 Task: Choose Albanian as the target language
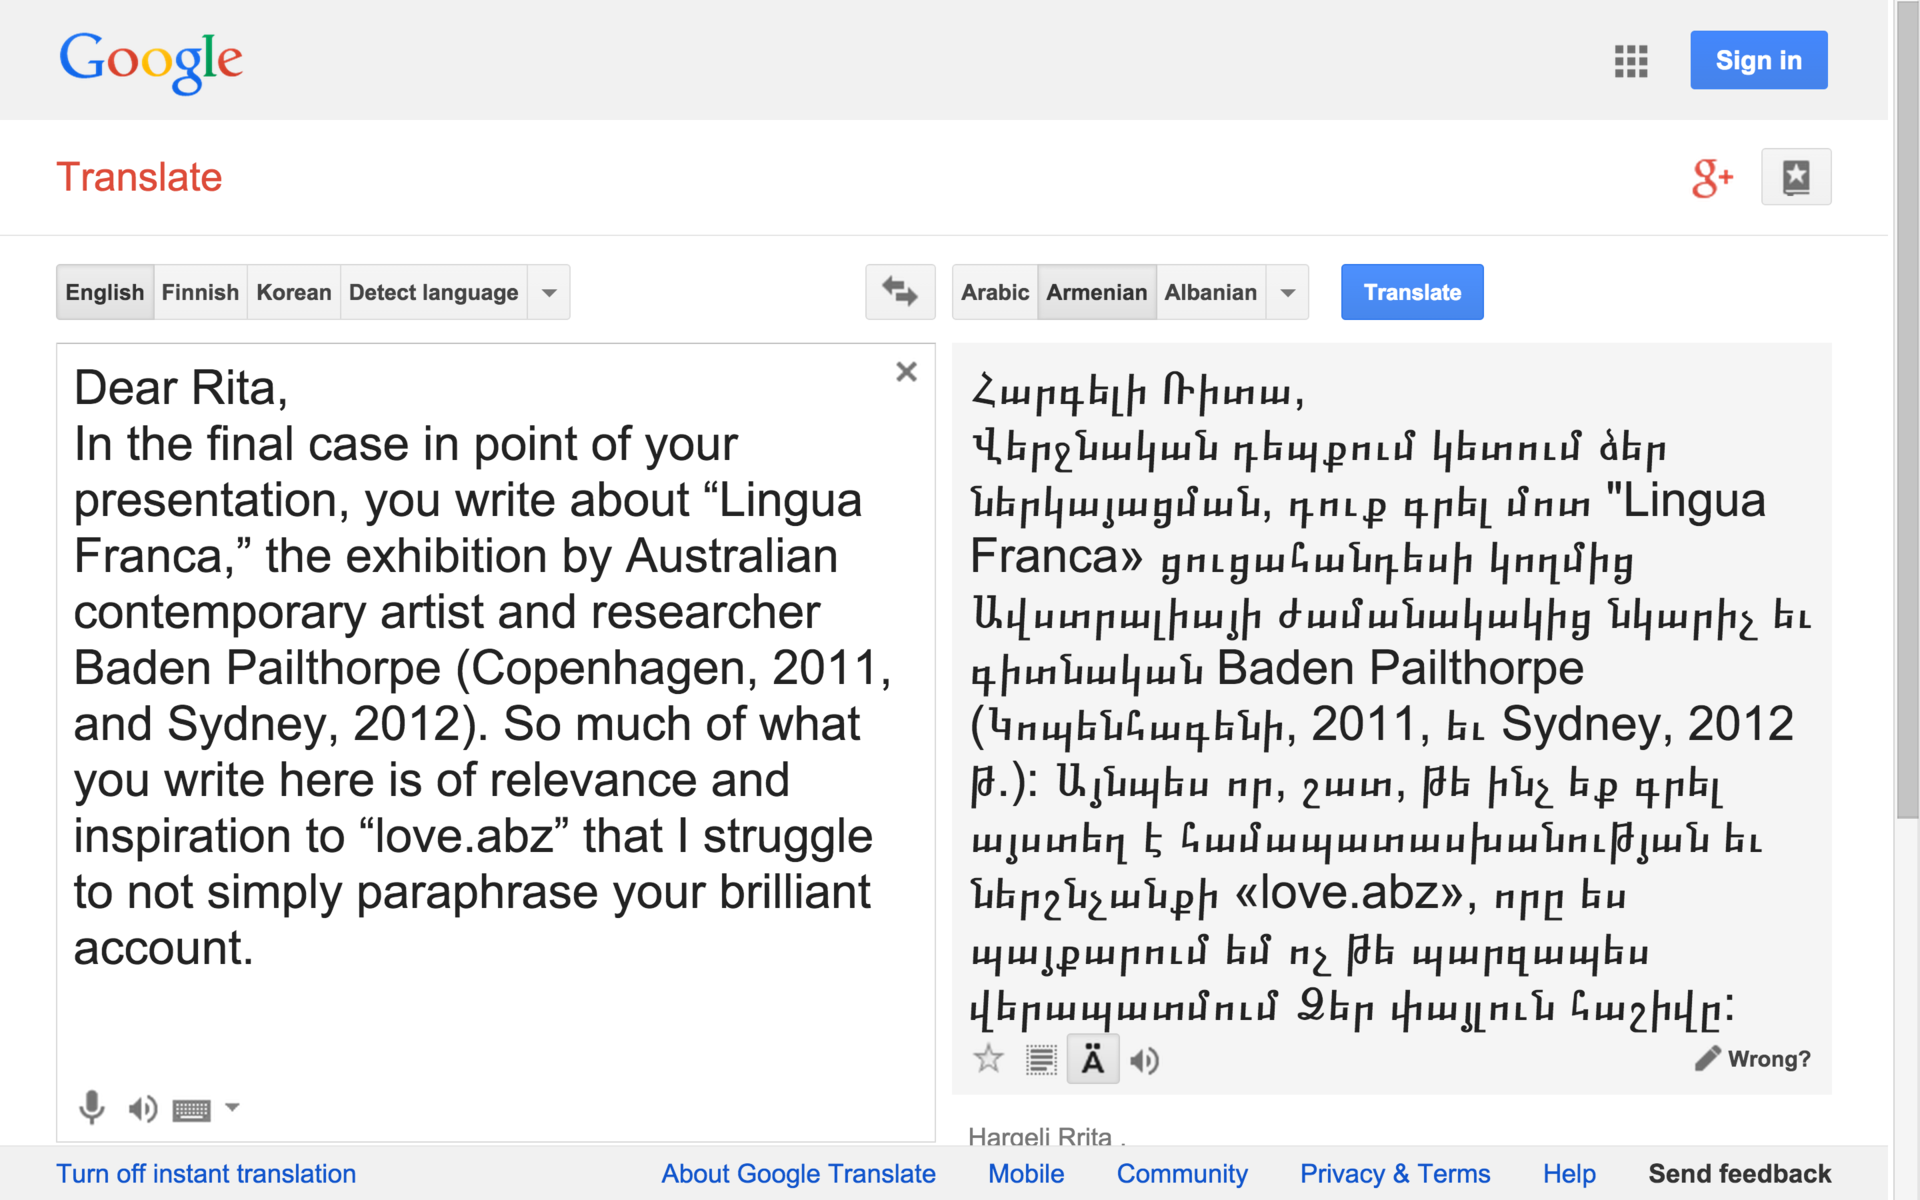coord(1210,293)
